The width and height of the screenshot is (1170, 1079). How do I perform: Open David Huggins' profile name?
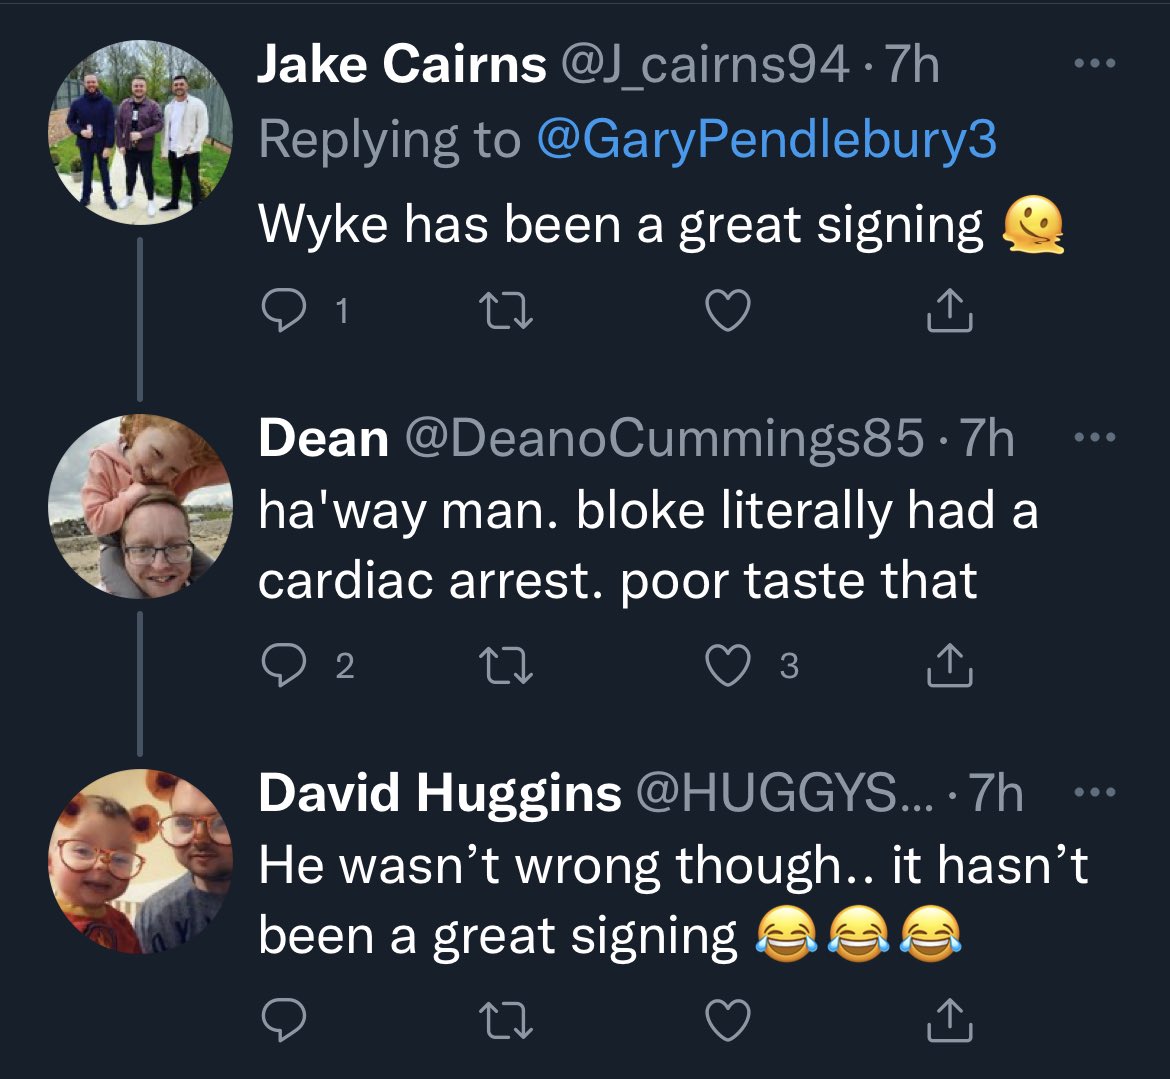439,792
